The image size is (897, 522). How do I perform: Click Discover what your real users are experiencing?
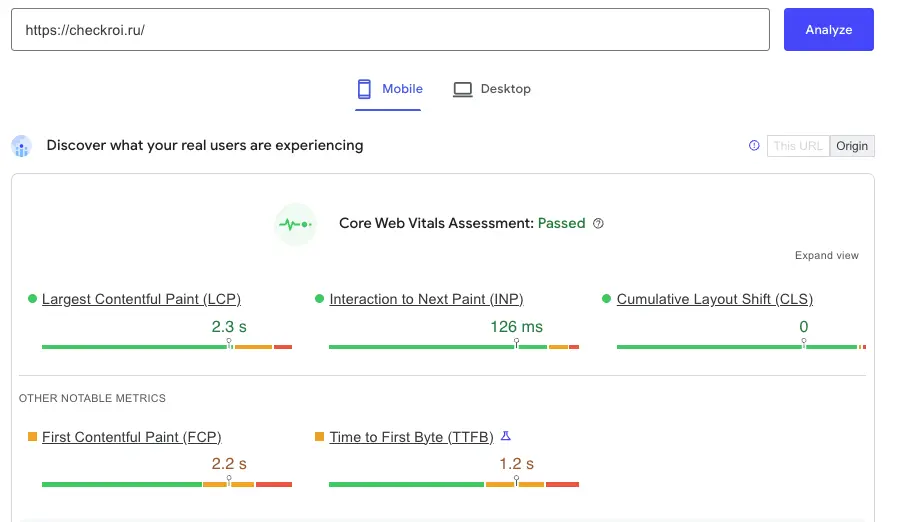[x=205, y=145]
